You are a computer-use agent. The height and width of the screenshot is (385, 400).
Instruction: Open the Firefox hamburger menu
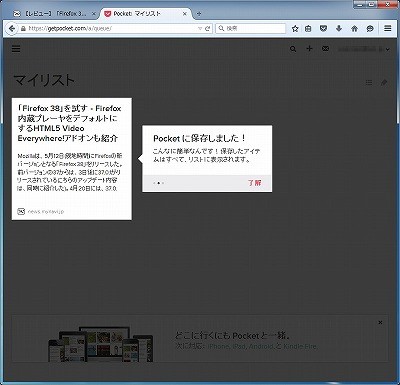388,28
